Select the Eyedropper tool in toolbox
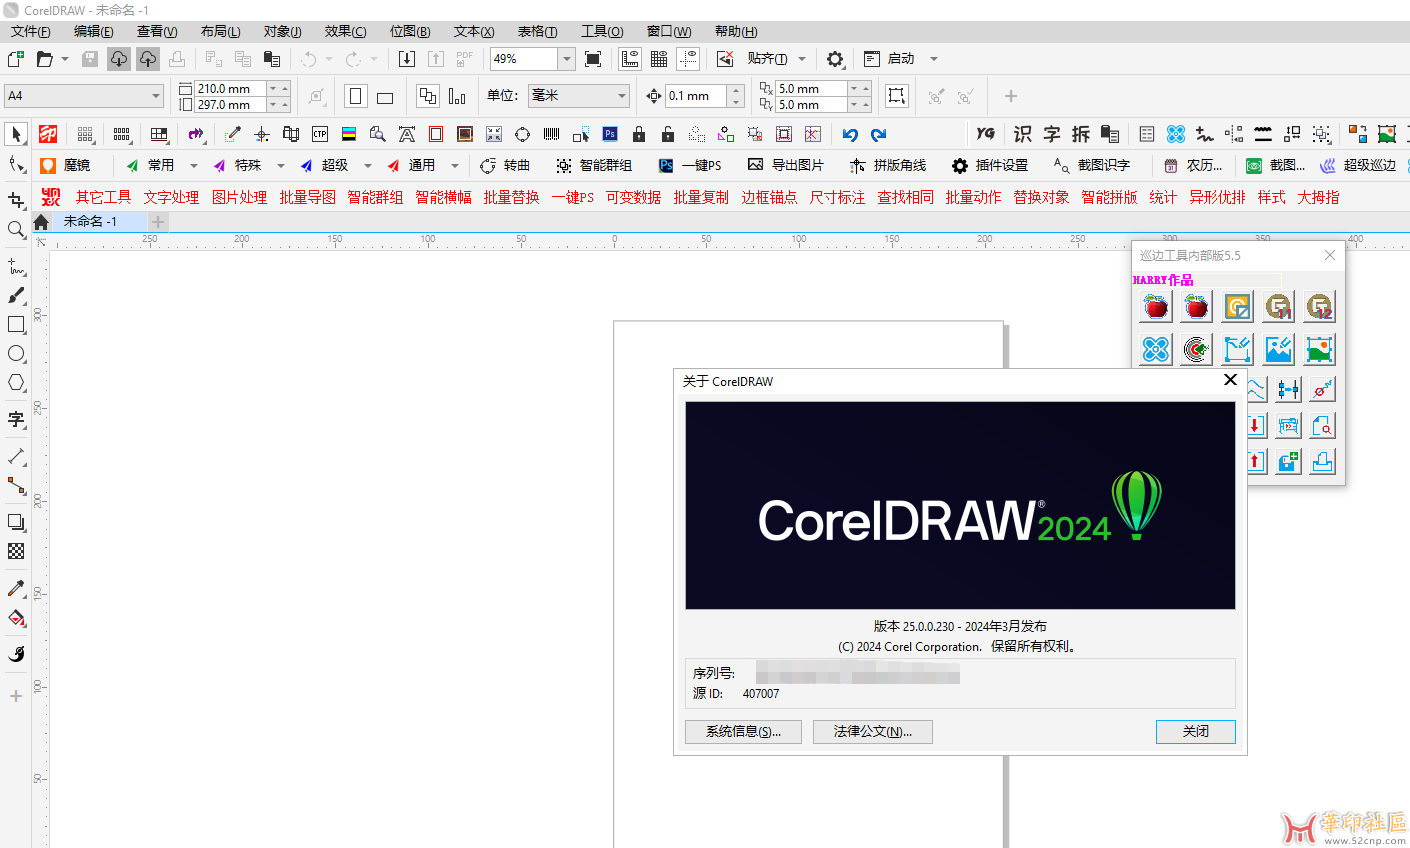Screen dimensions: 1410x848 pos(16,588)
